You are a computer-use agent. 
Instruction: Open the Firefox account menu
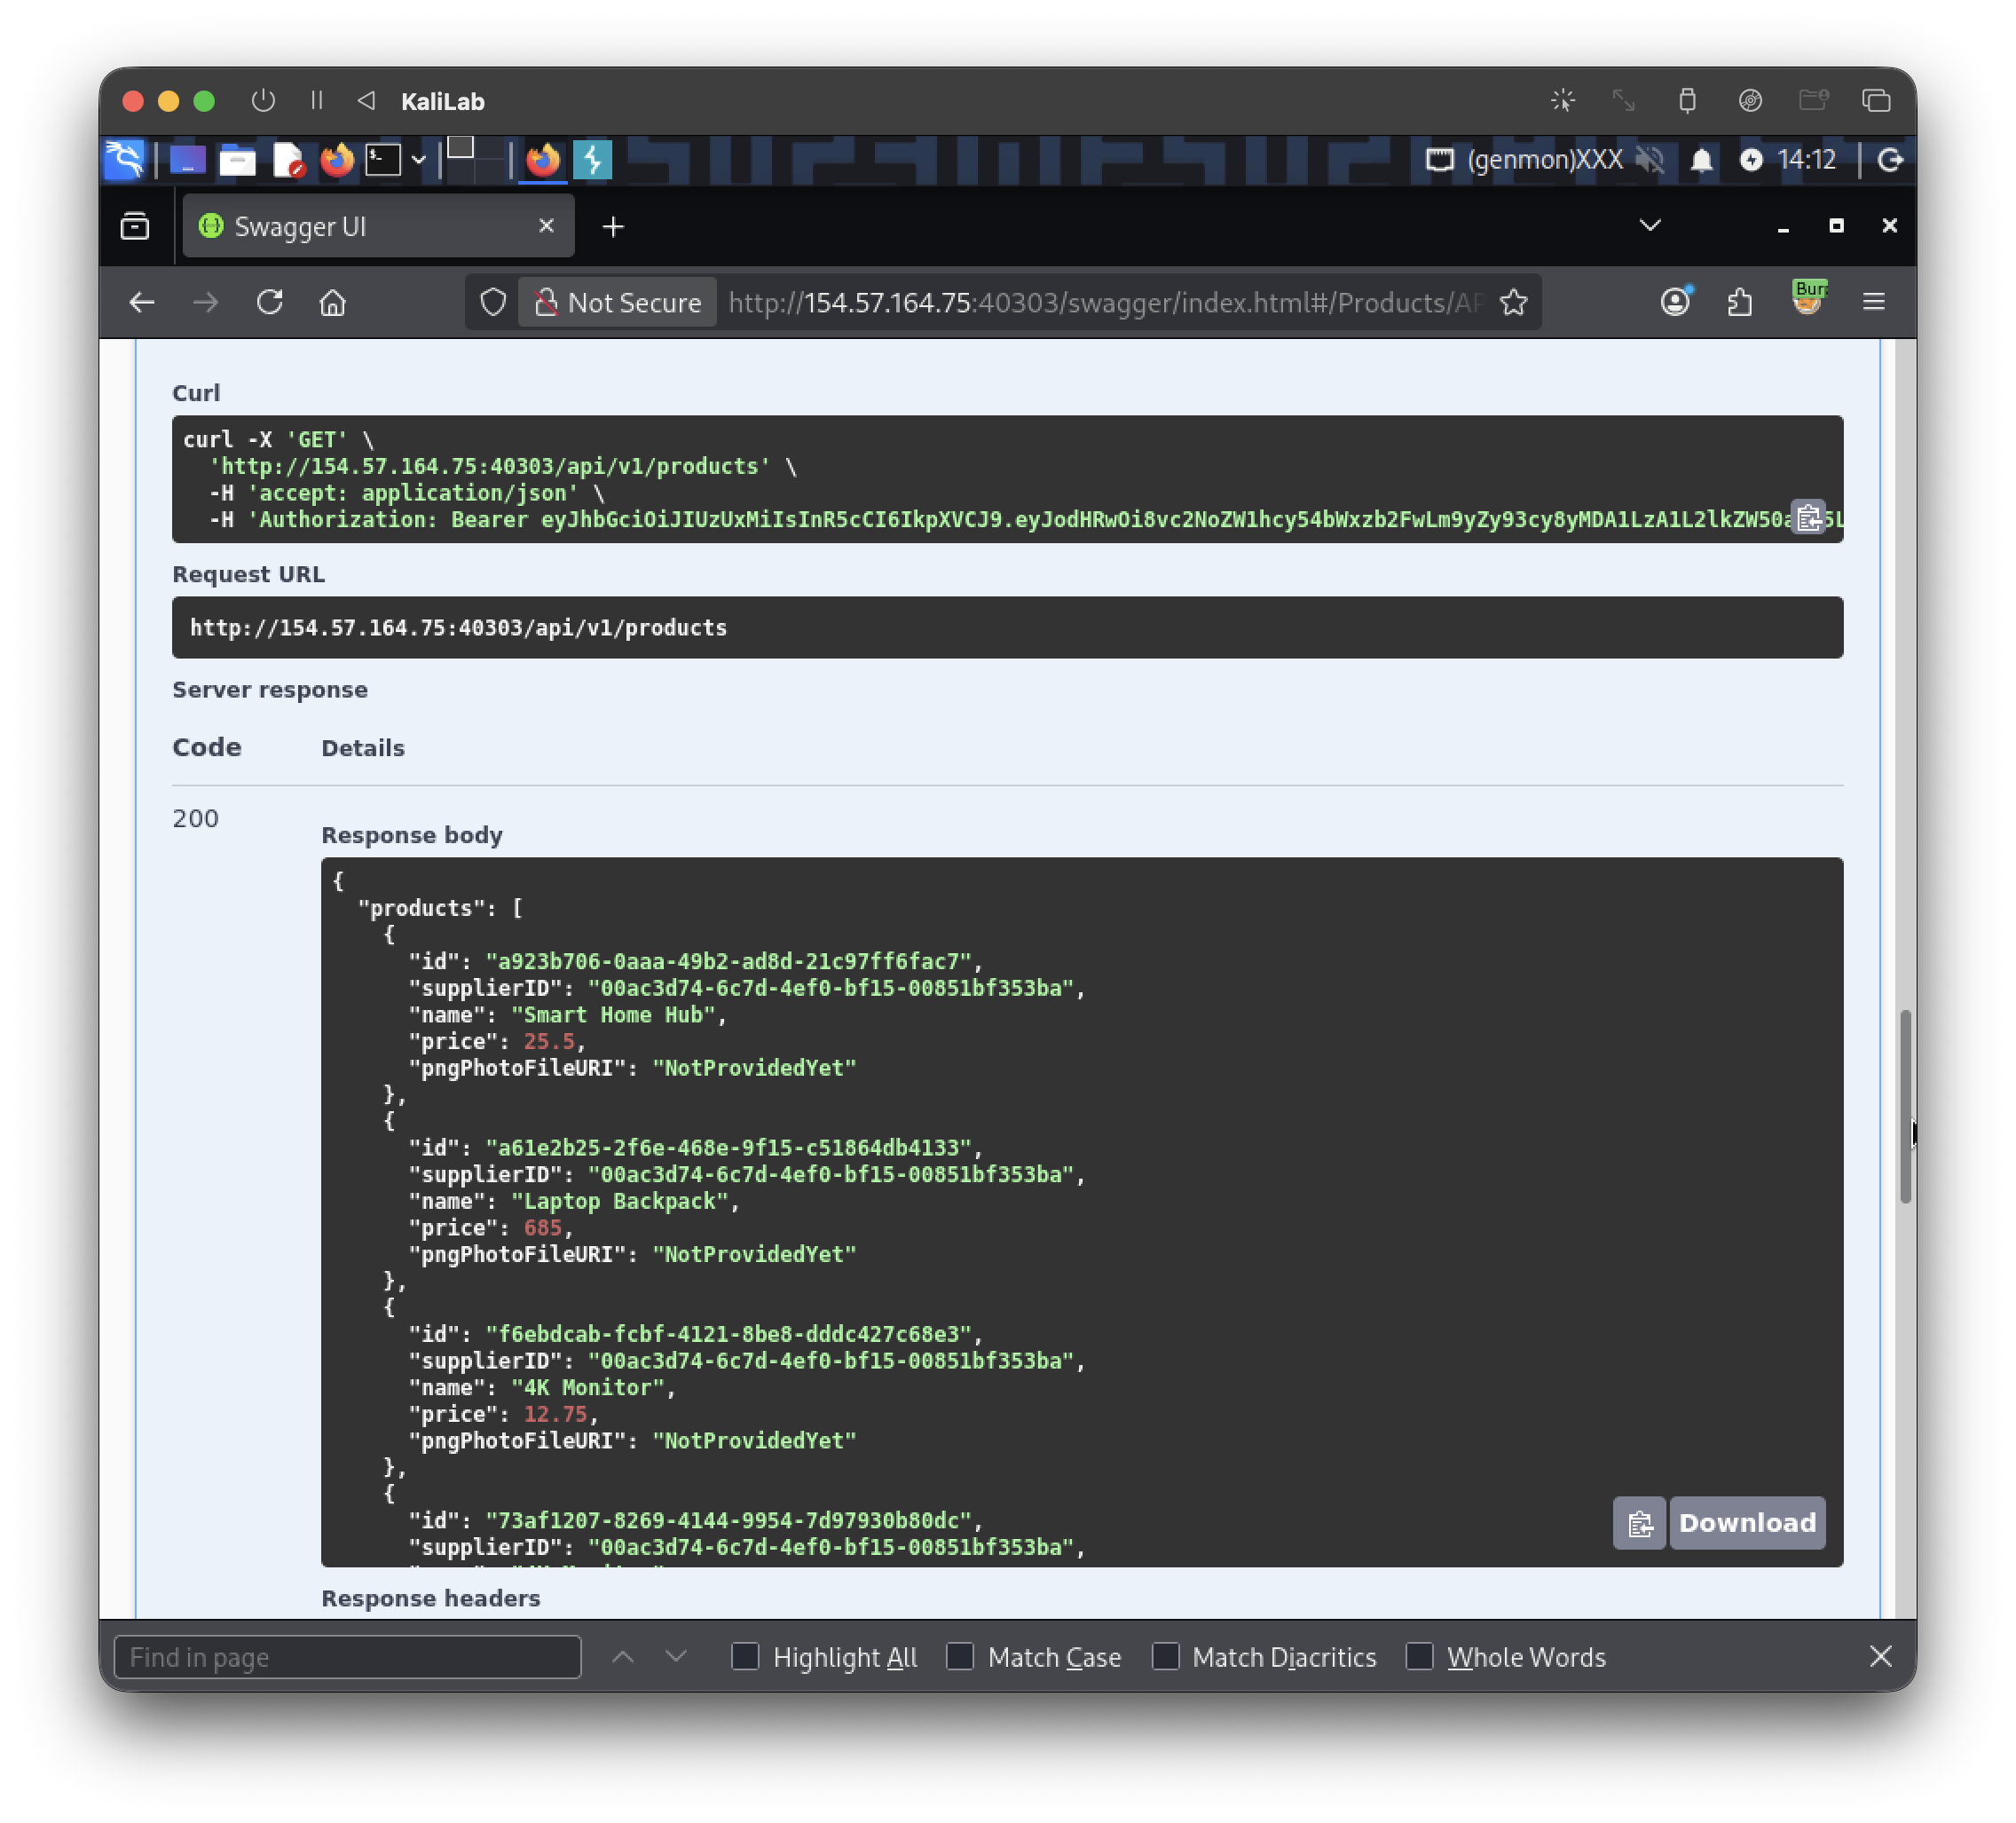1676,301
